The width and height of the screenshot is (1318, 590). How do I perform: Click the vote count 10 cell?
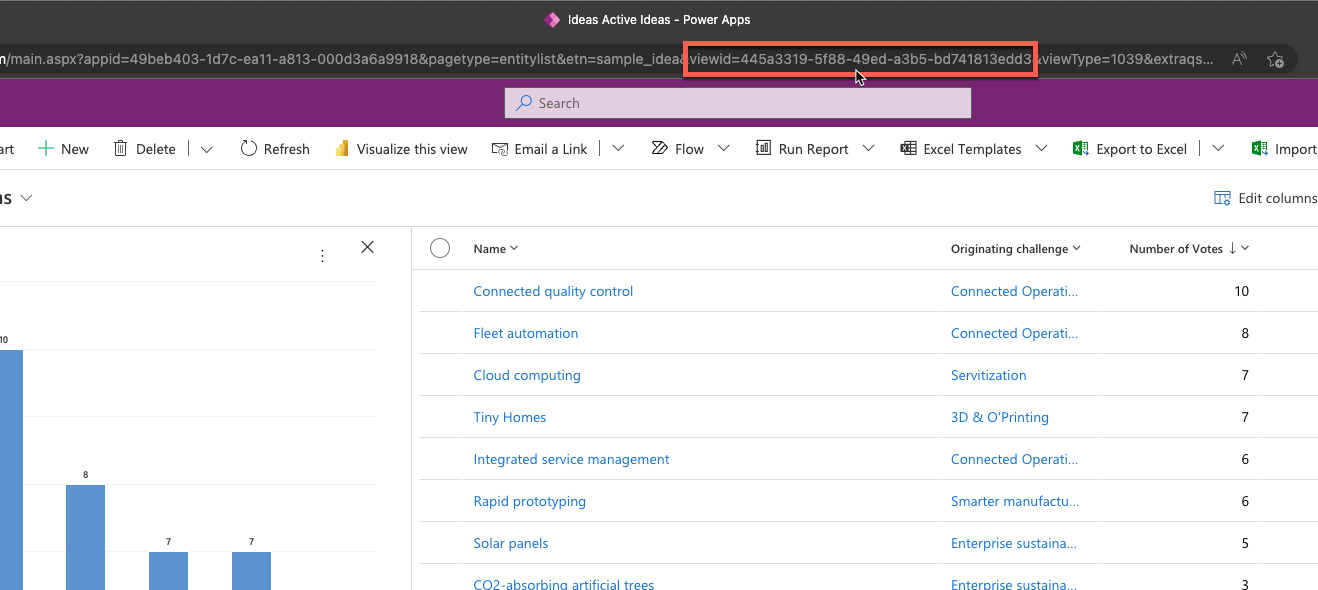1242,291
